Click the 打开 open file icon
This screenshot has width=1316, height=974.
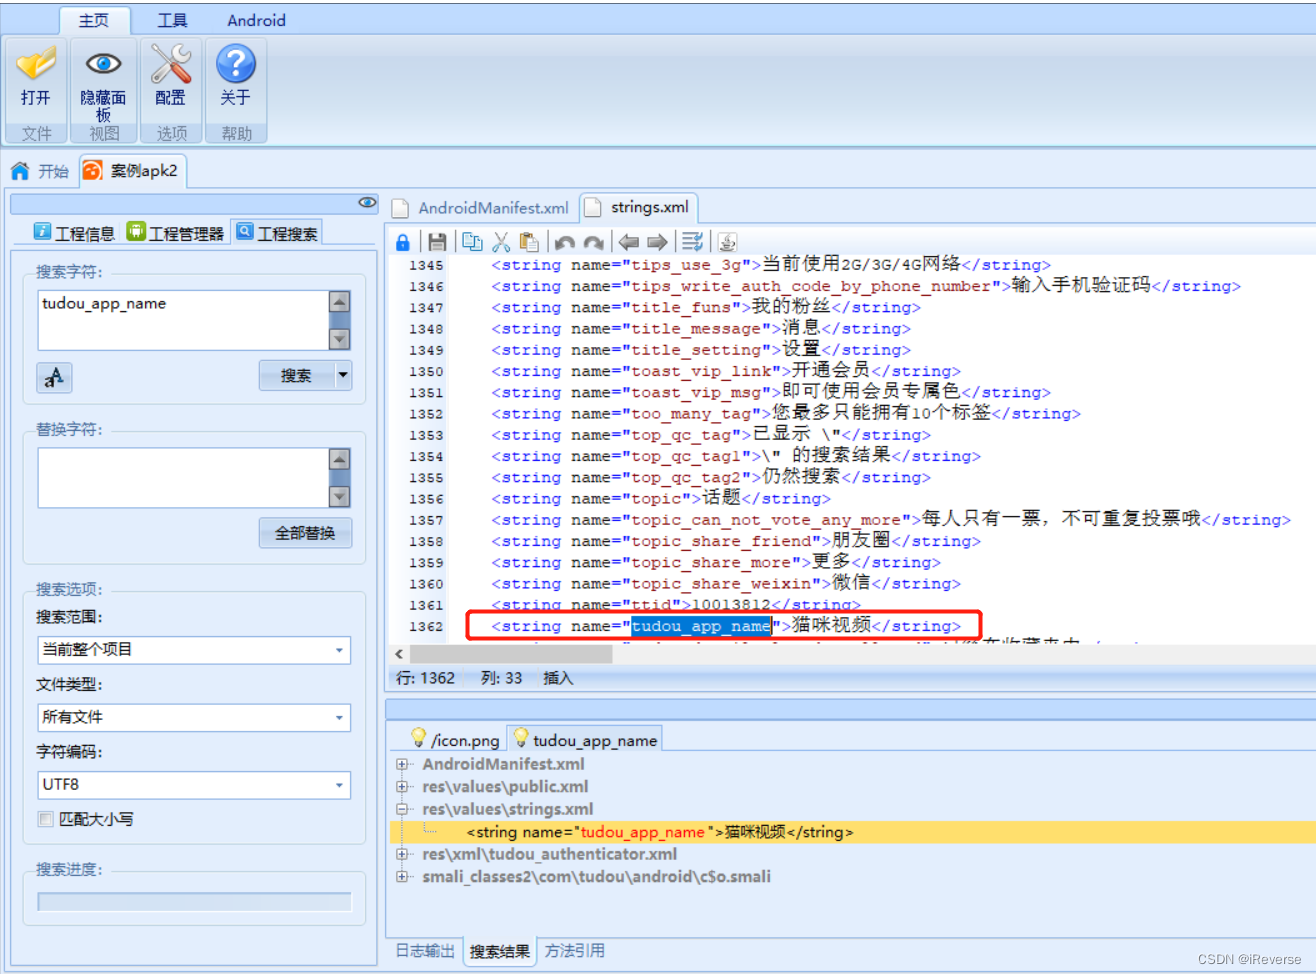click(x=36, y=64)
